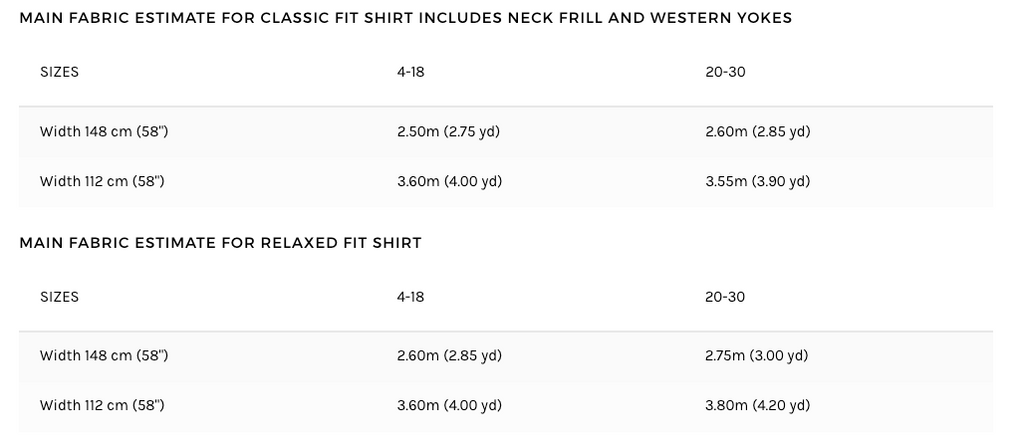
Task: Select the Width 112 cm row label under Classic Fit
Action: click(x=102, y=181)
